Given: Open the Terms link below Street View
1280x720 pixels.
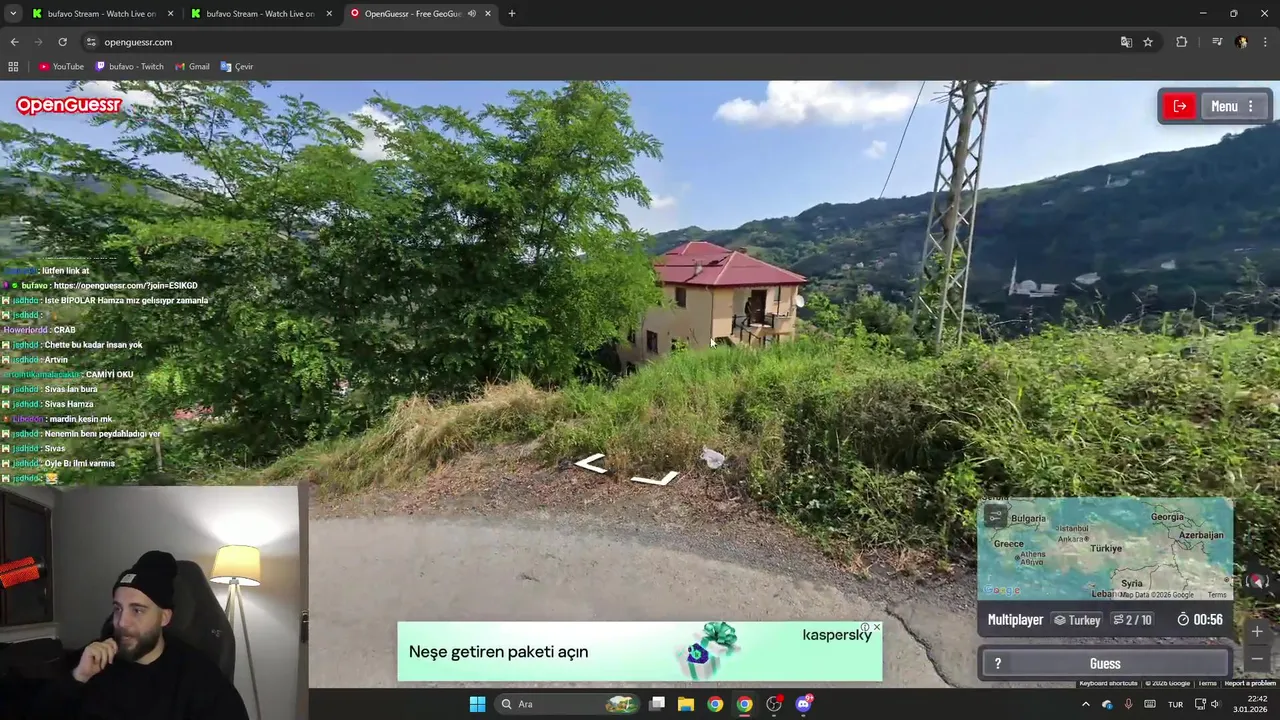Looking at the screenshot, I should pyautogui.click(x=1207, y=683).
